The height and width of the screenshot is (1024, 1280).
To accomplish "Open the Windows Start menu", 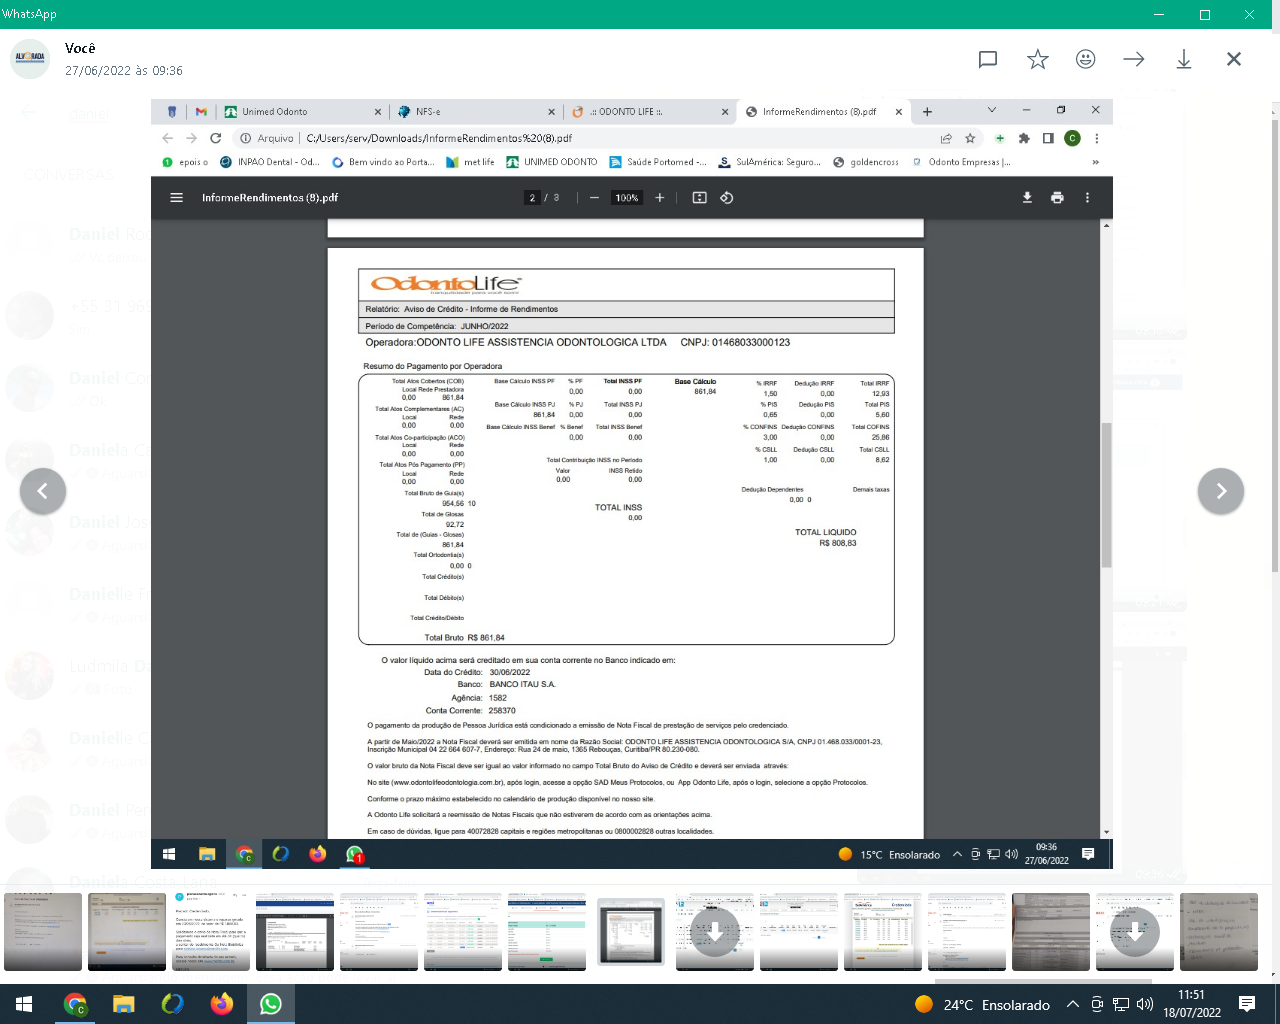I will (x=24, y=1004).
